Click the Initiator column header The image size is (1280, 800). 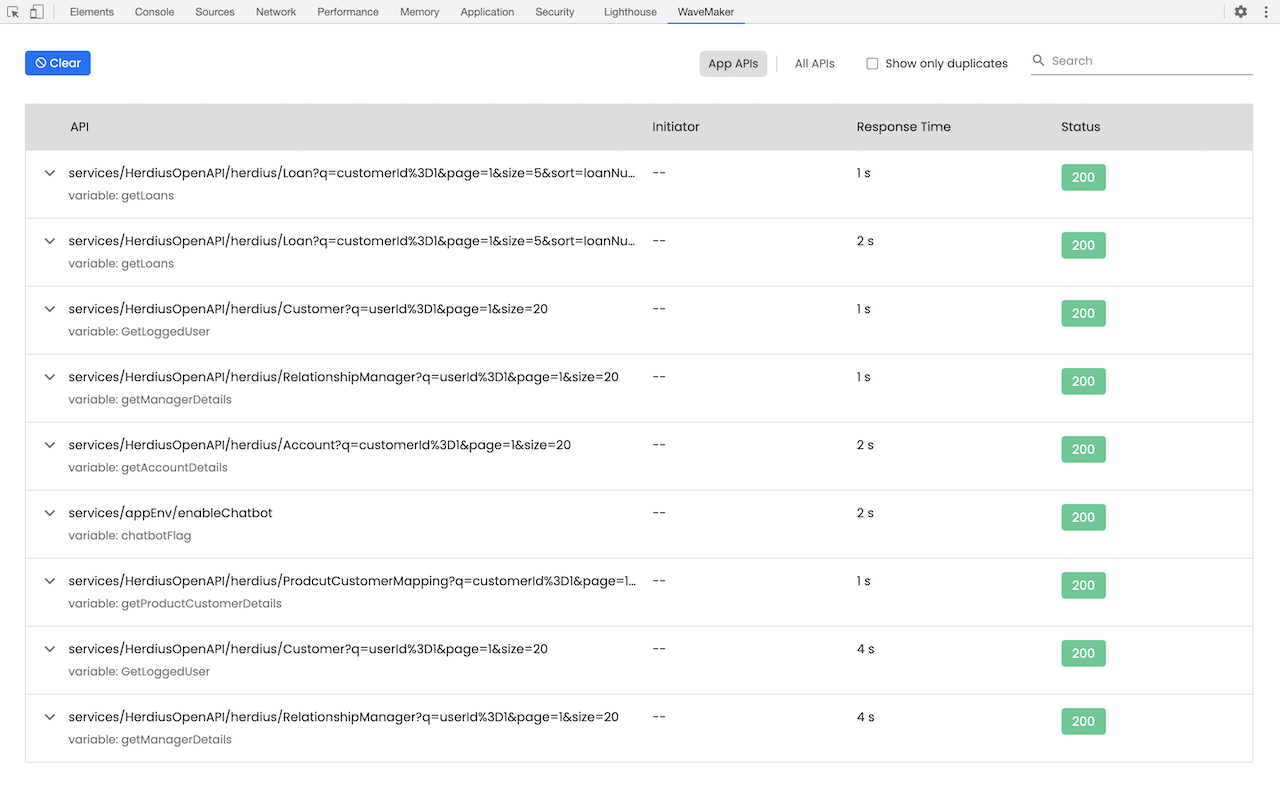676,127
